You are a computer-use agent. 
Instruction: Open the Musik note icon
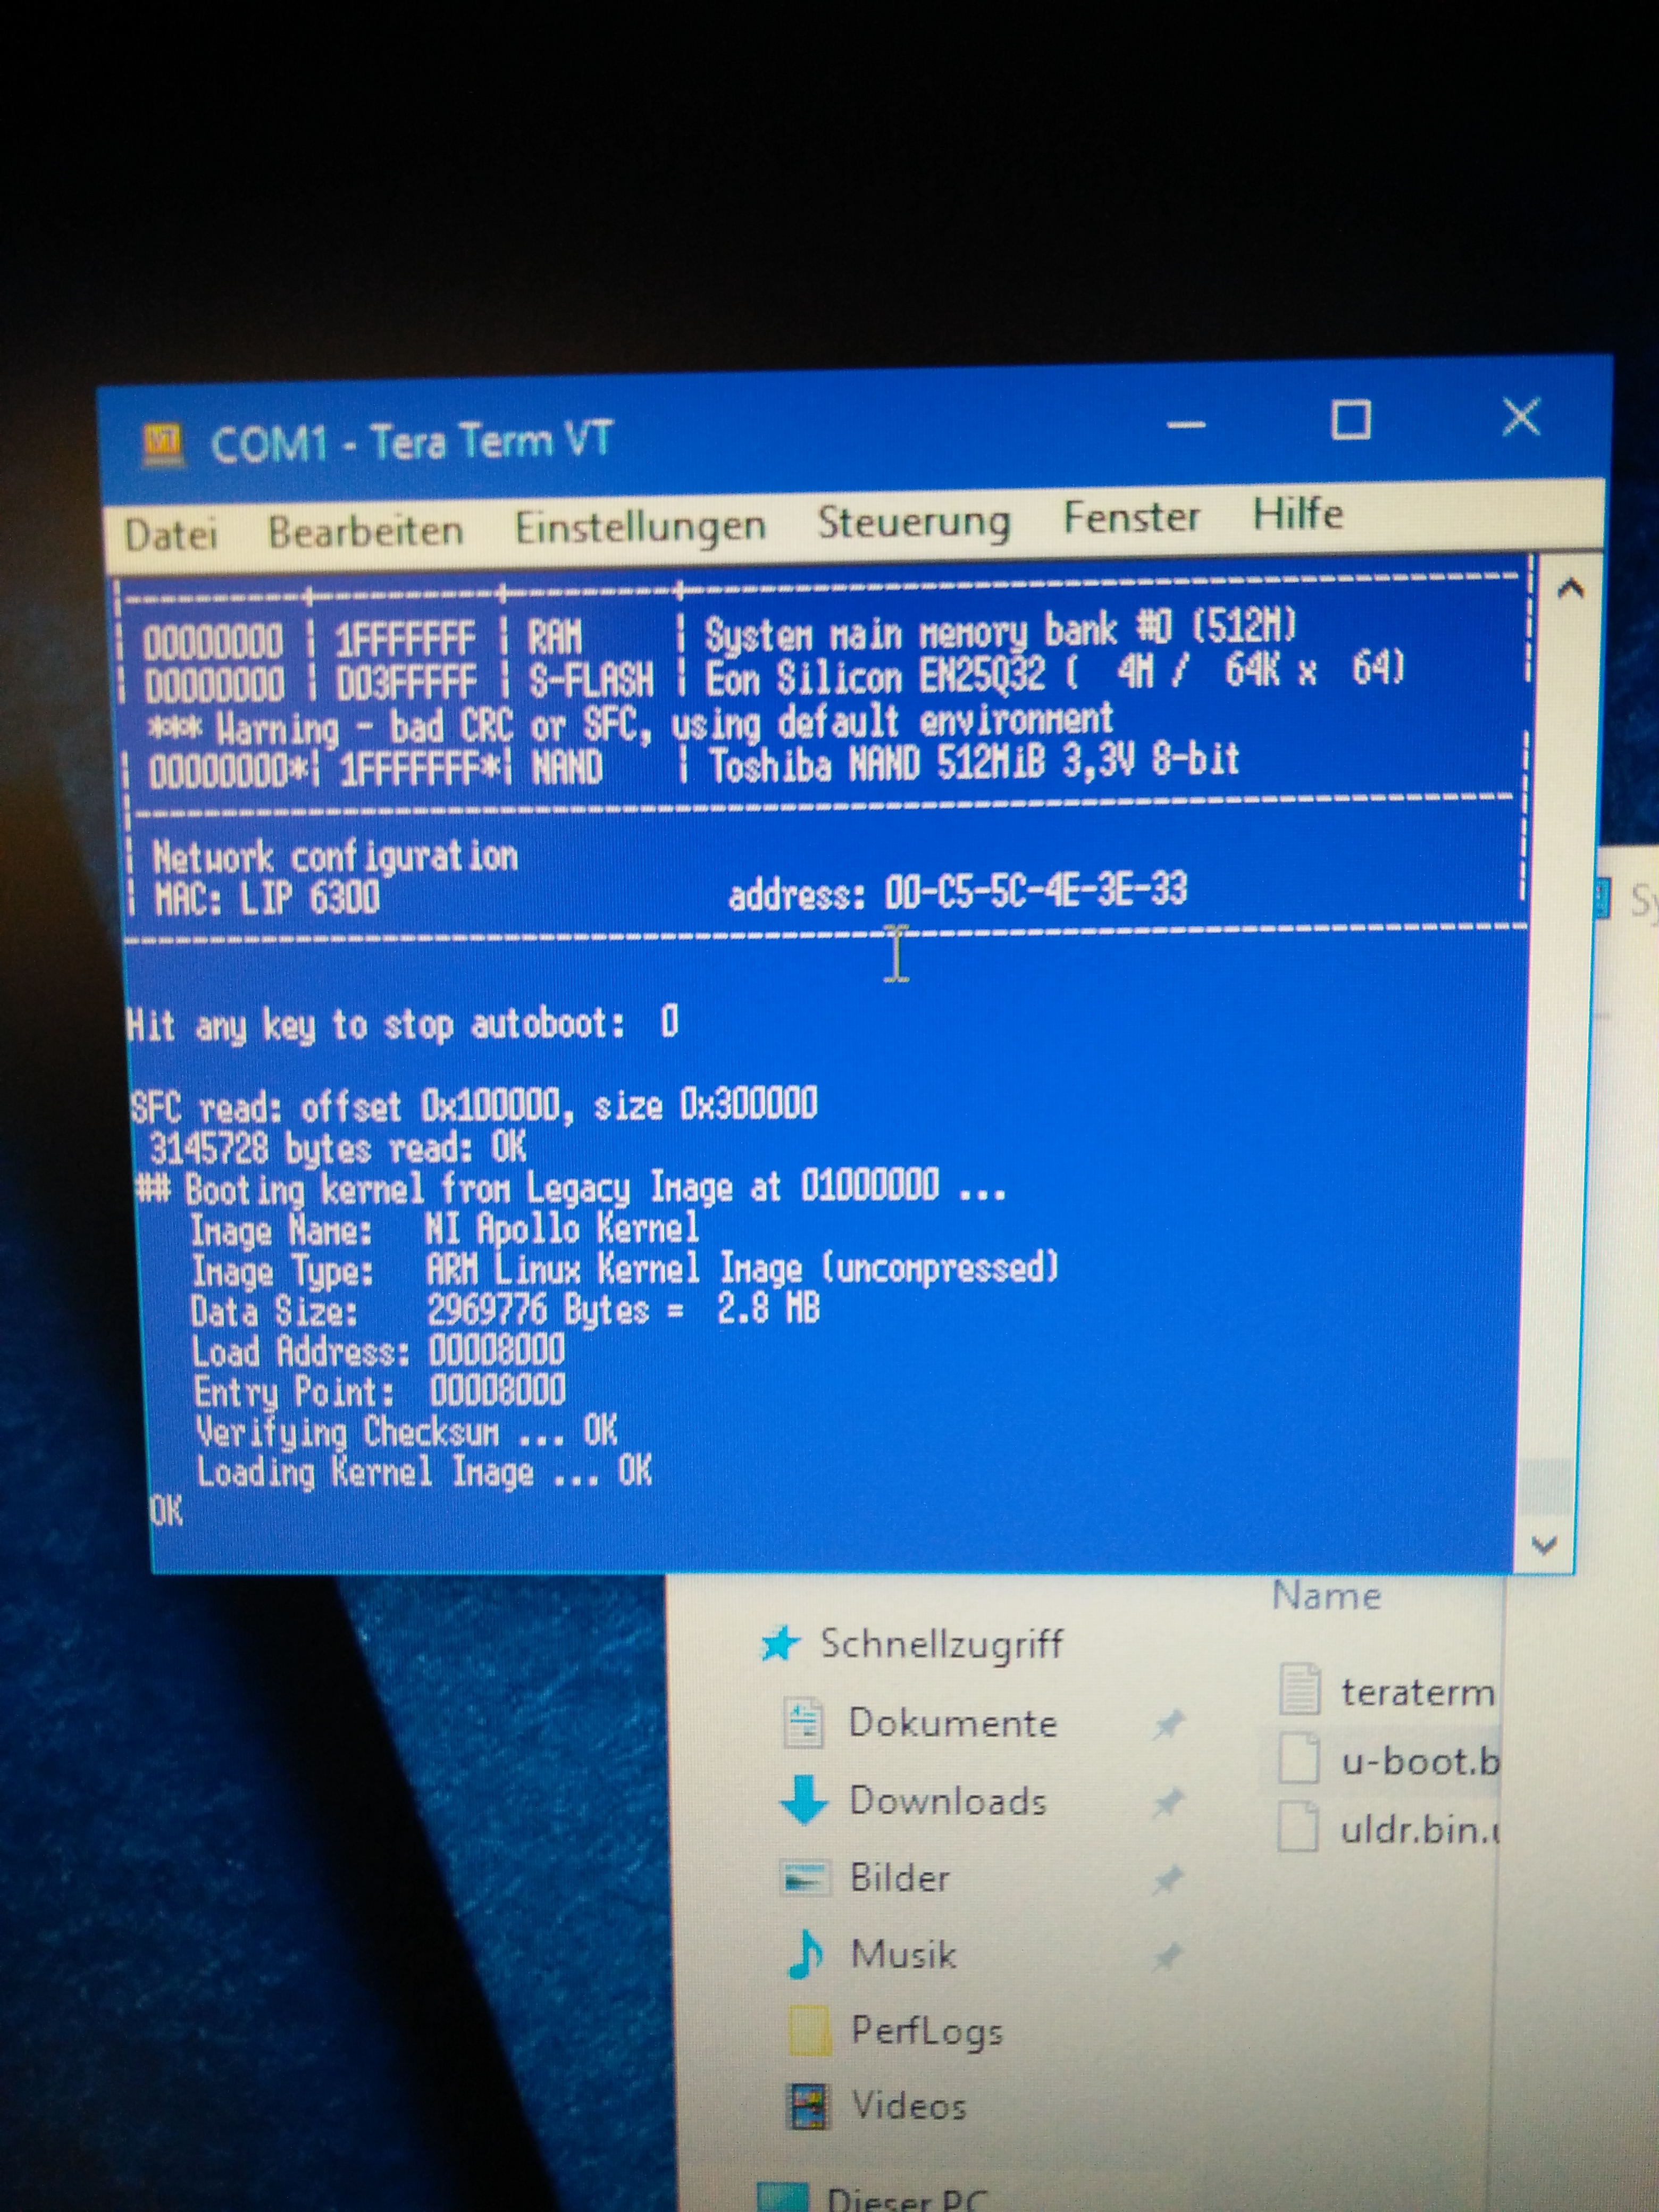[805, 1954]
